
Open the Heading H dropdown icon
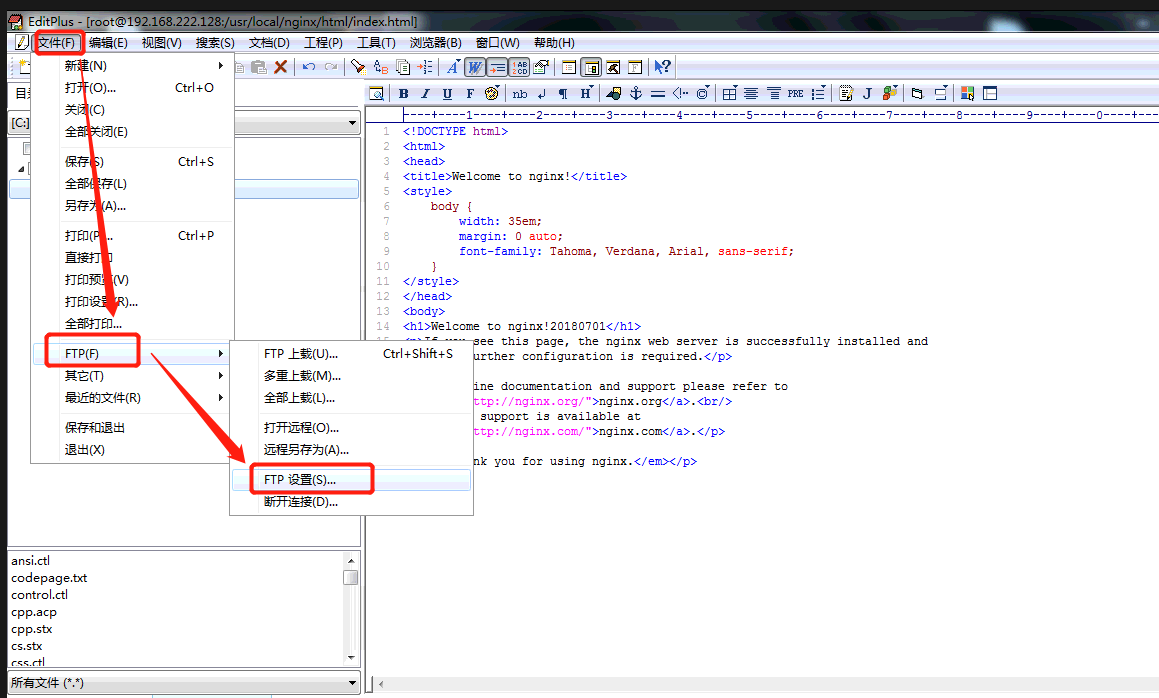point(585,93)
